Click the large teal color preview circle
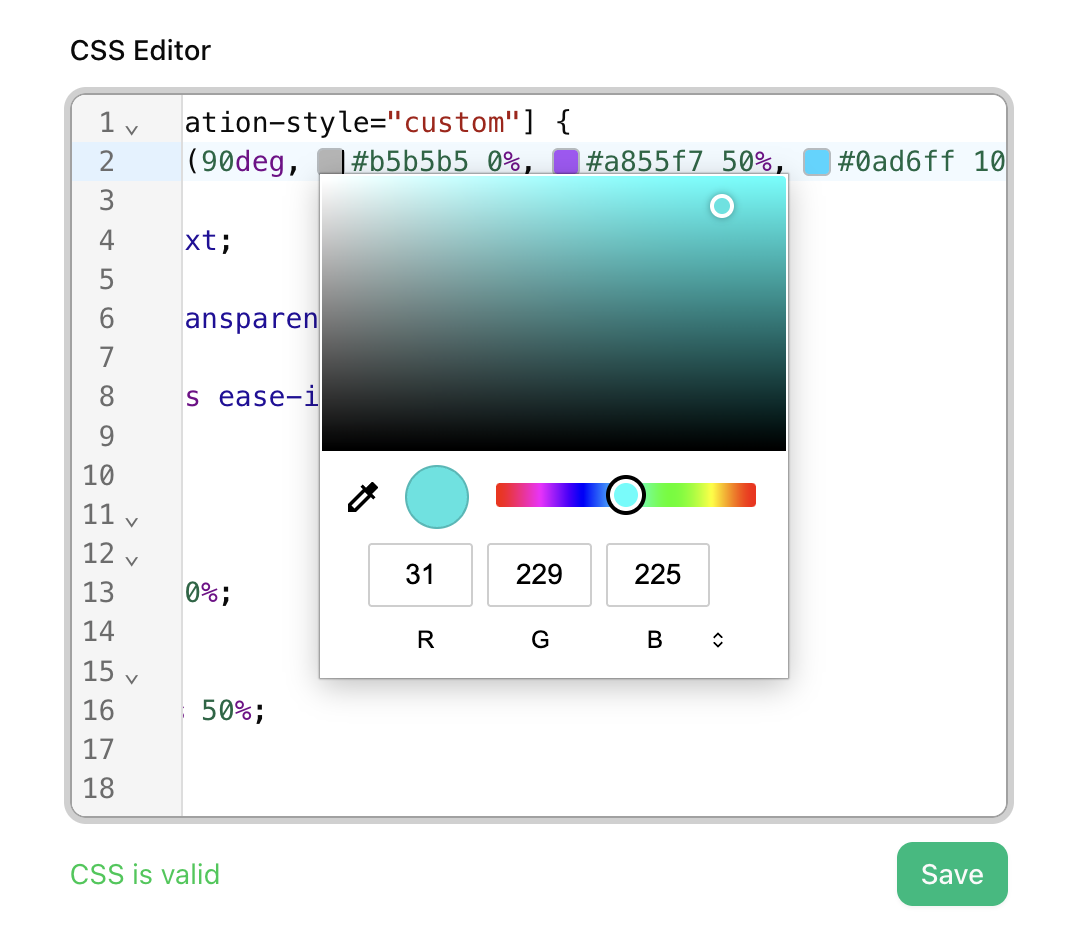This screenshot has height=938, width=1086. point(436,495)
